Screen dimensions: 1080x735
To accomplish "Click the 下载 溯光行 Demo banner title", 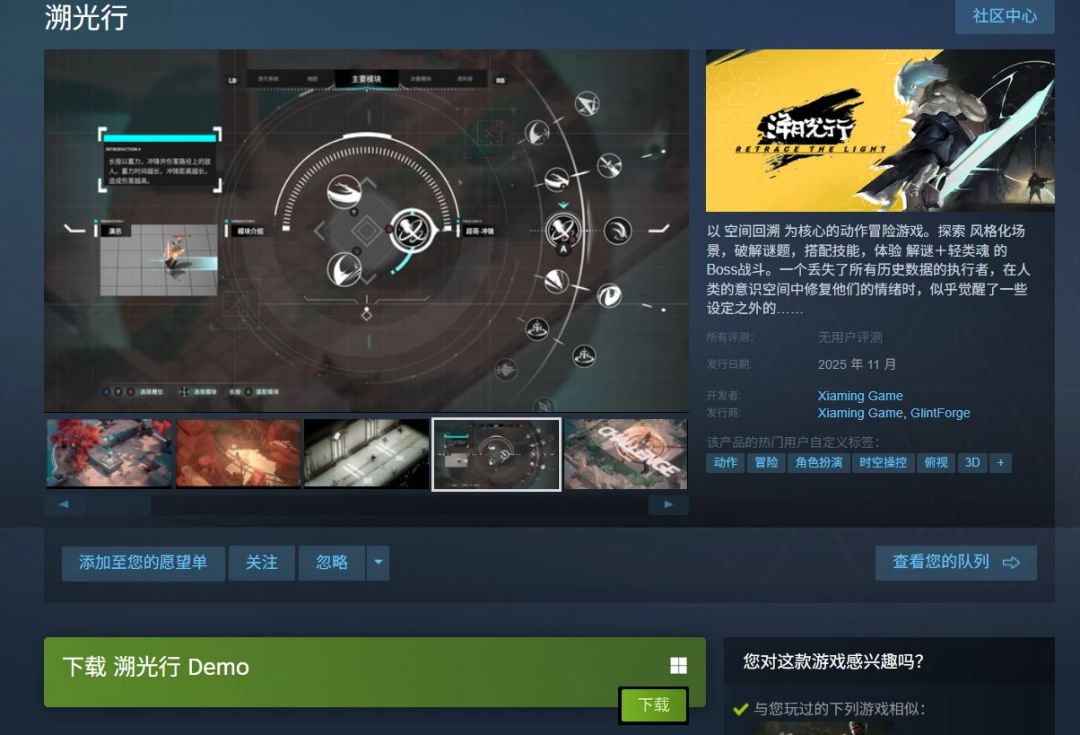I will [x=156, y=667].
